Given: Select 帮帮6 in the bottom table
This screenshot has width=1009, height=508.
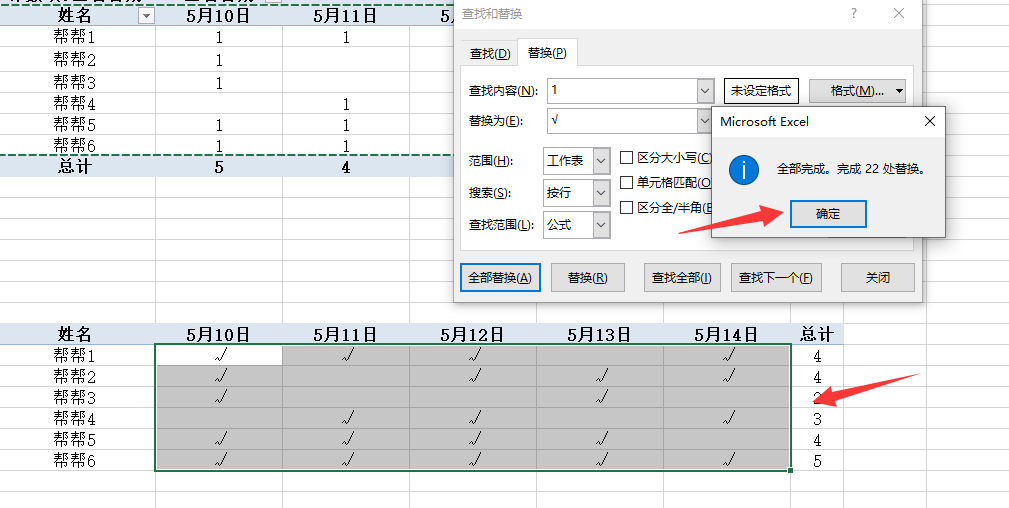Looking at the screenshot, I should pyautogui.click(x=75, y=460).
